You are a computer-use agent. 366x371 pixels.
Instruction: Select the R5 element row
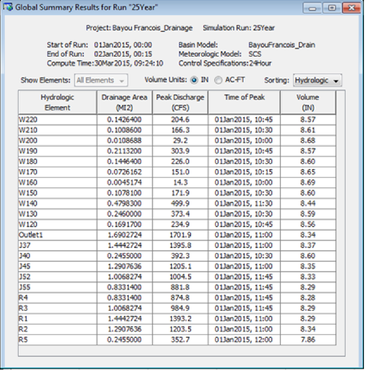[177, 340]
